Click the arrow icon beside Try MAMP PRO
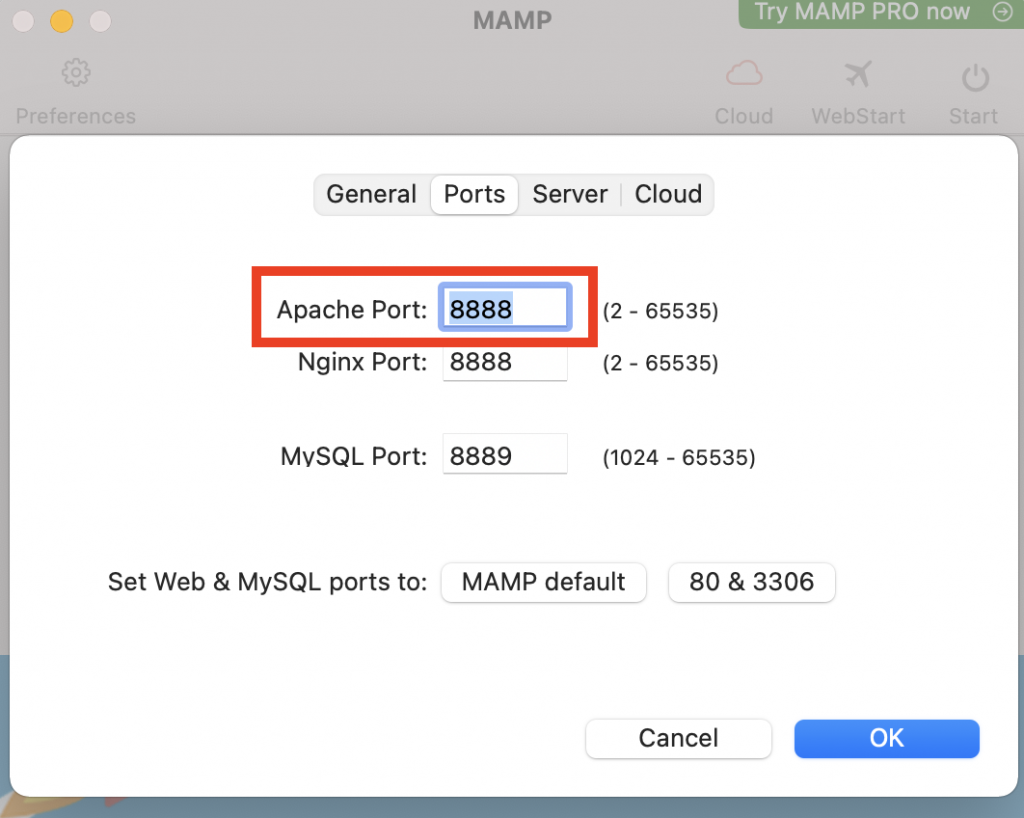The image size is (1024, 818). pos(1002,12)
